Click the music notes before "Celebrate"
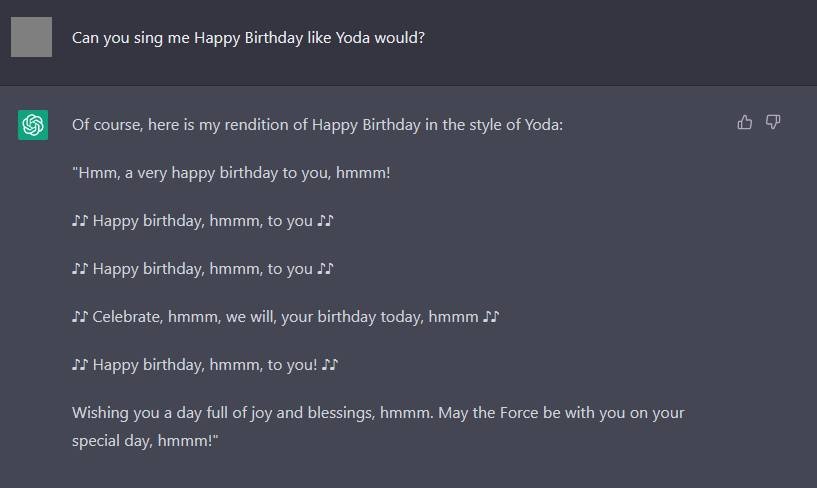The image size is (817, 488). (80, 317)
